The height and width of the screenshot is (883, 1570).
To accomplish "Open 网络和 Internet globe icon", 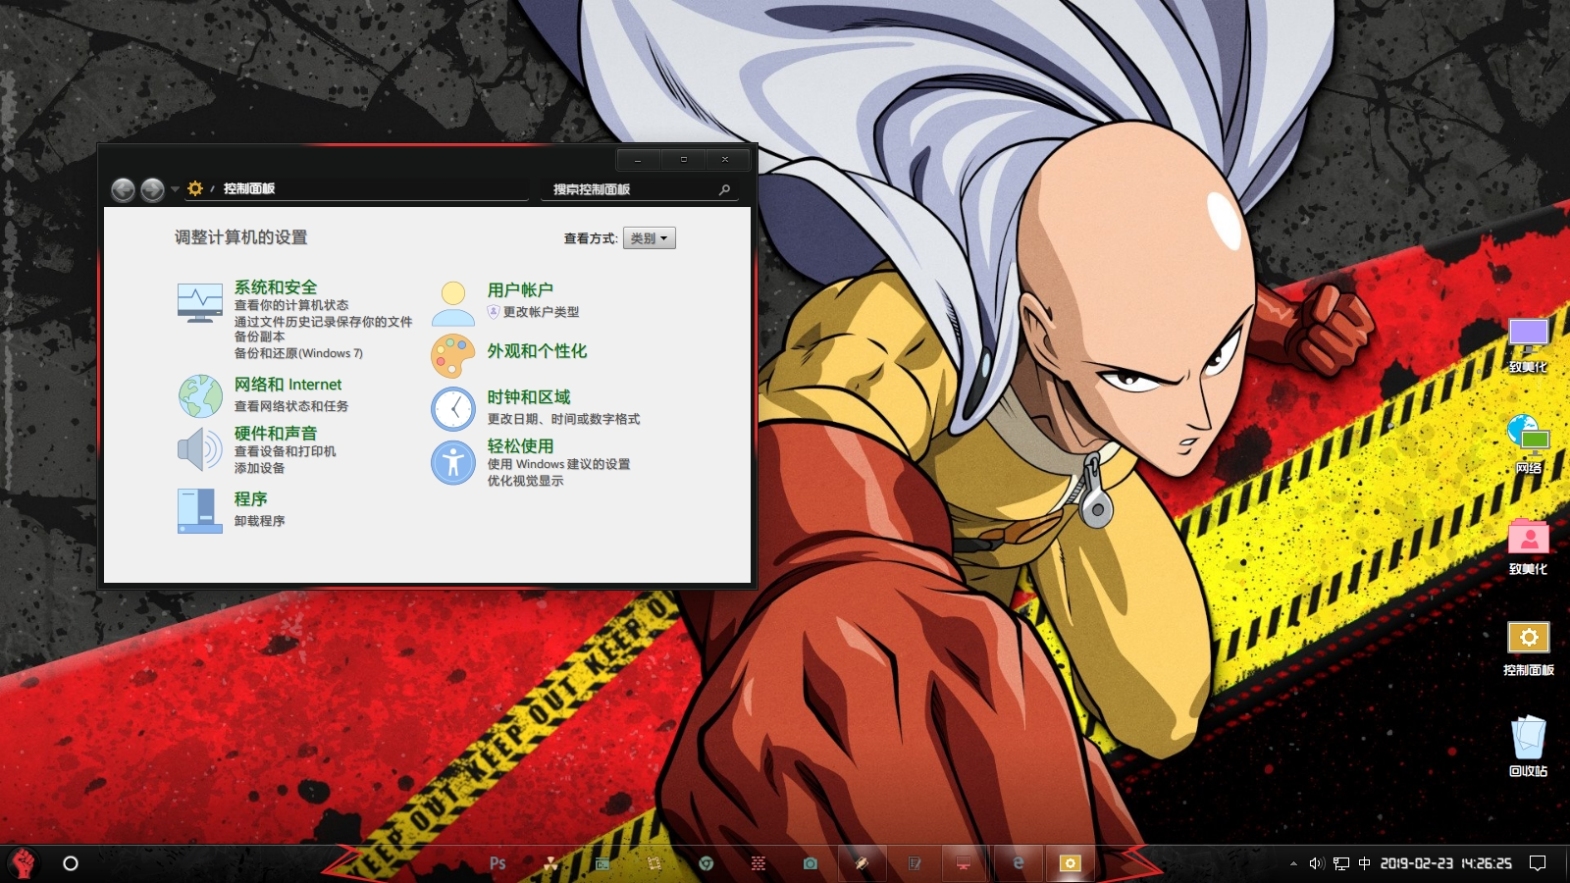I will pos(201,396).
